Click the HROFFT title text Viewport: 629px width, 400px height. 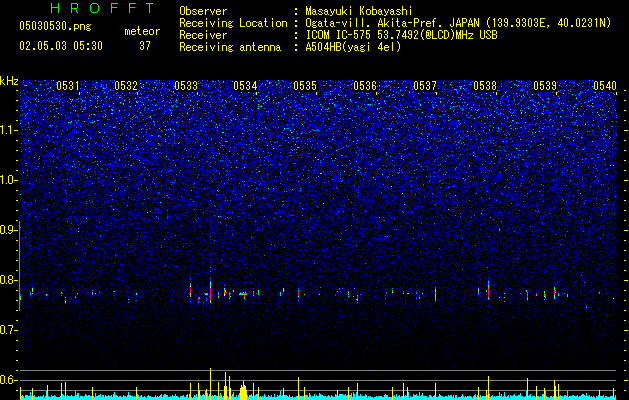coord(102,8)
